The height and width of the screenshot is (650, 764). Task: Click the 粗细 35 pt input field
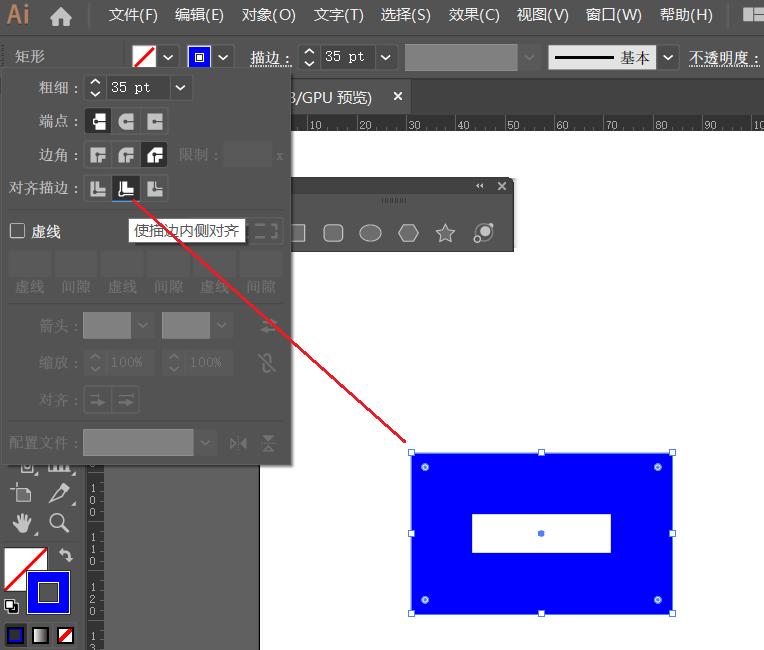[138, 88]
